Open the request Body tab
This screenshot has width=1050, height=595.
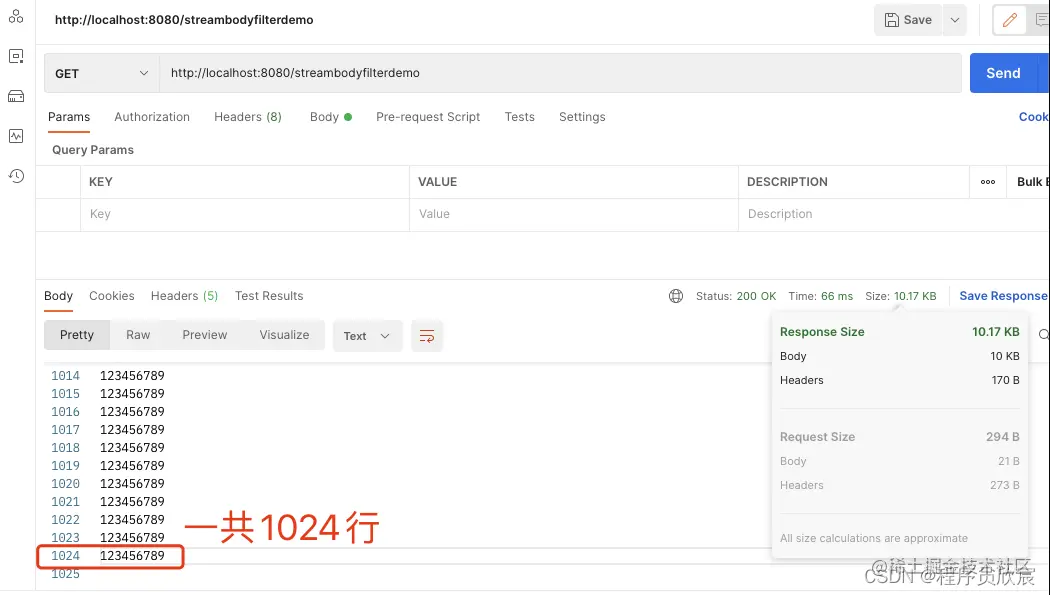[x=331, y=117]
